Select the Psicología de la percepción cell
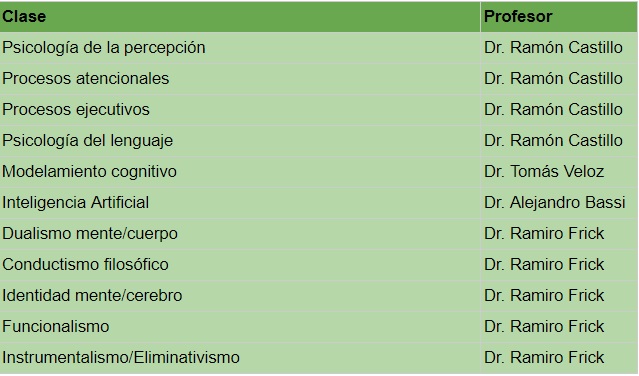Image resolution: width=639 pixels, height=376 pixels. 240,48
